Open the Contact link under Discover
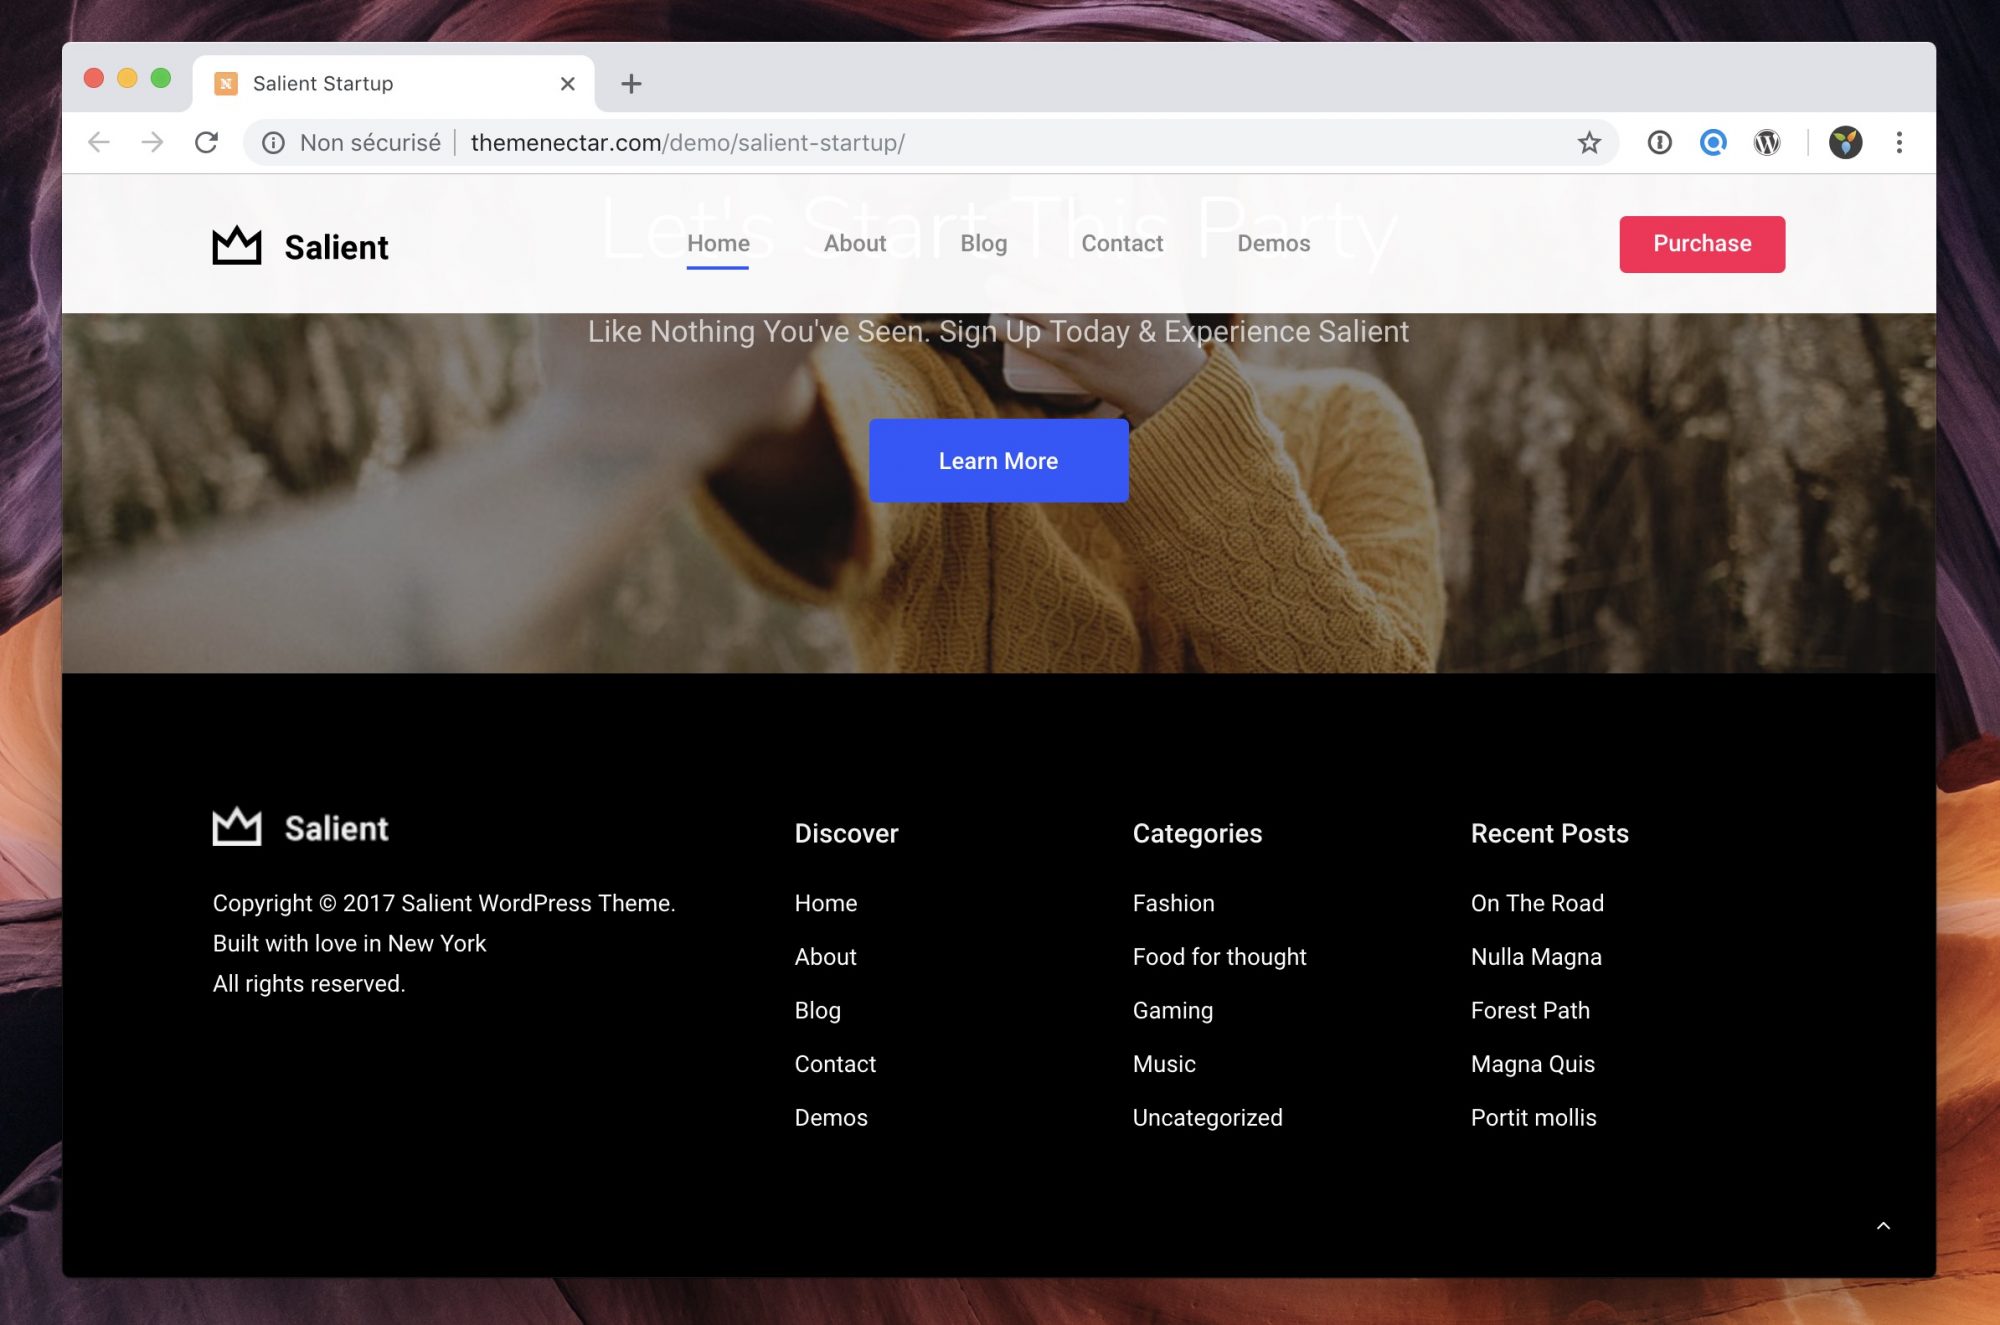 (x=835, y=1064)
